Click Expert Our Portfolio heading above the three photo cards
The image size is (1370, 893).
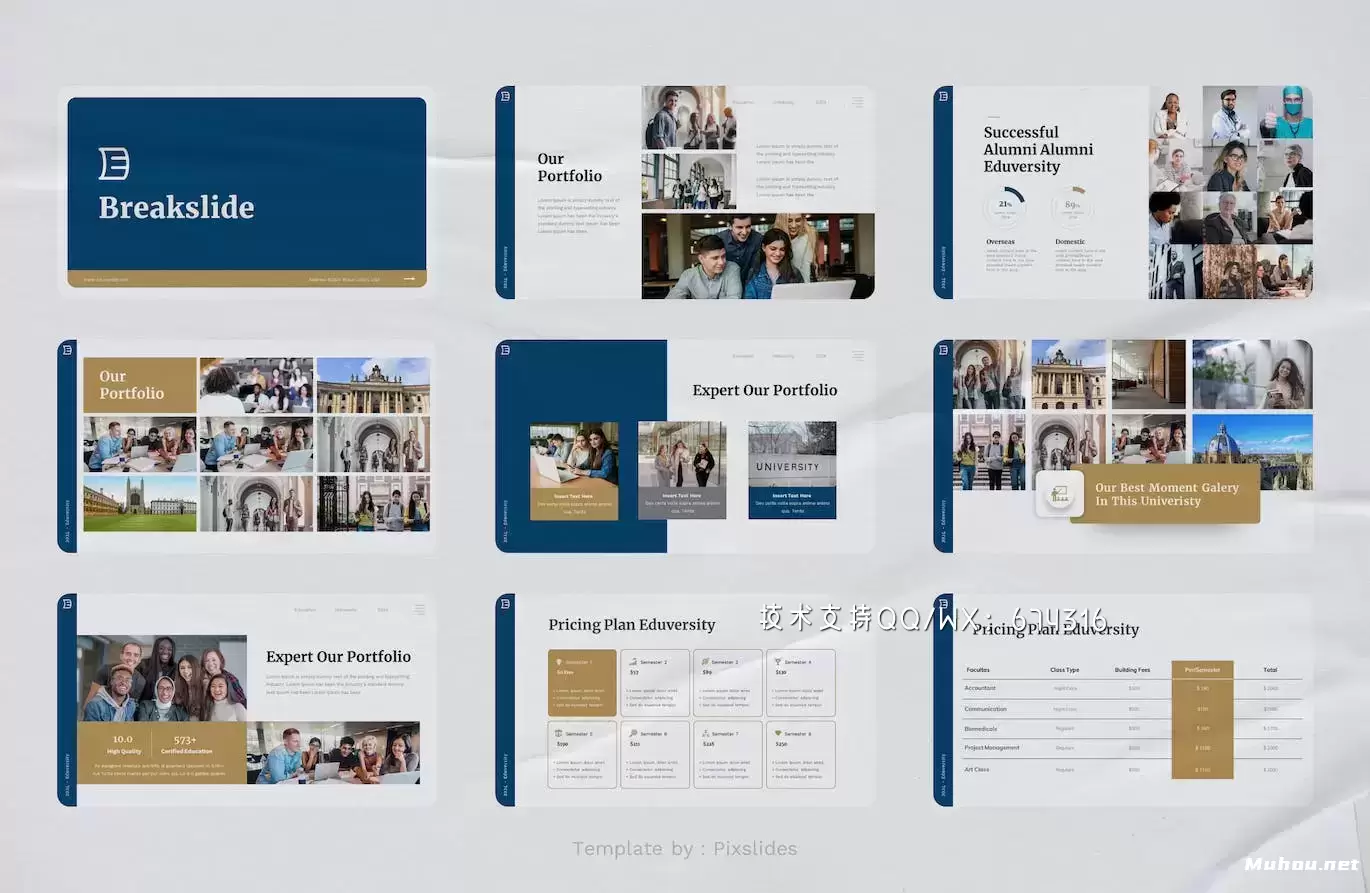tap(765, 390)
